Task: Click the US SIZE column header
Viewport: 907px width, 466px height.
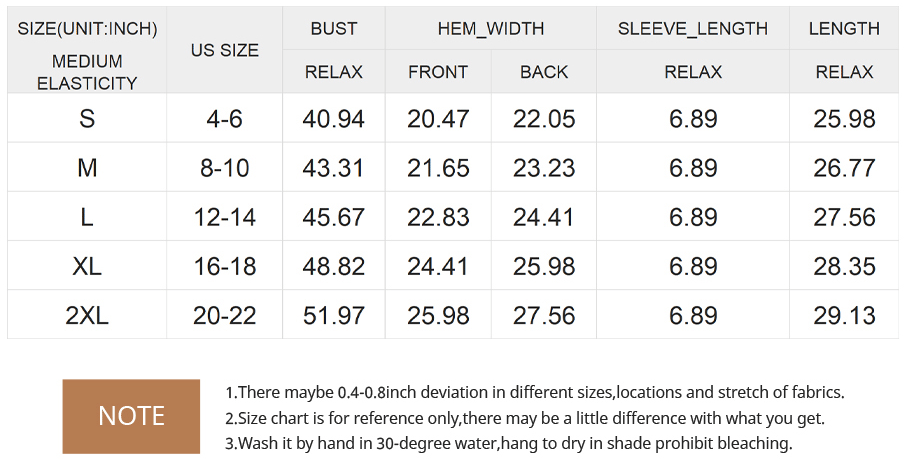Action: (x=225, y=50)
